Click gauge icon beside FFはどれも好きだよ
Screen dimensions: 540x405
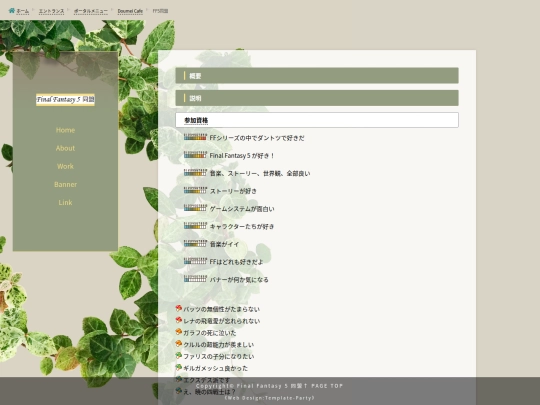click(x=195, y=261)
